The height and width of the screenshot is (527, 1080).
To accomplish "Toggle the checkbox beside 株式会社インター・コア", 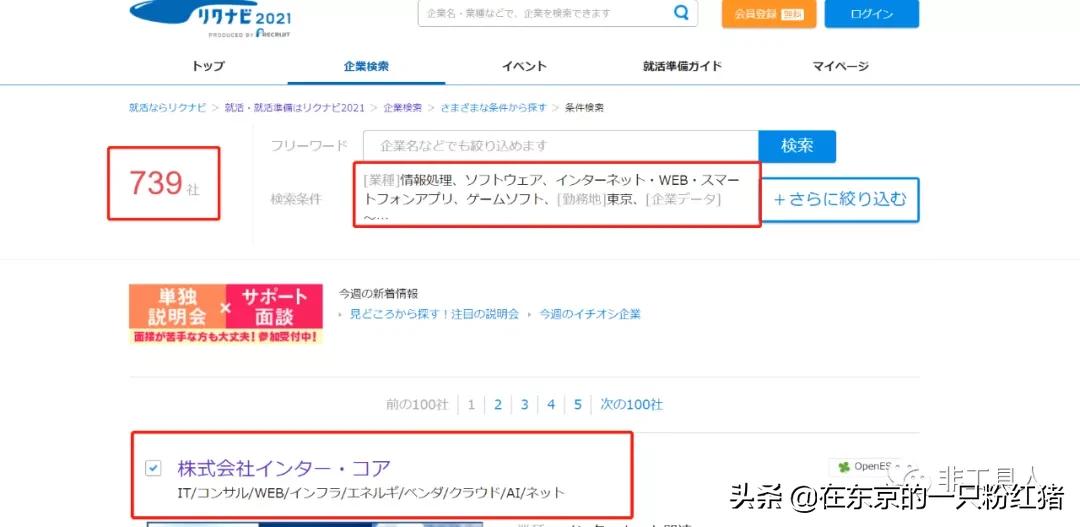I will [153, 468].
